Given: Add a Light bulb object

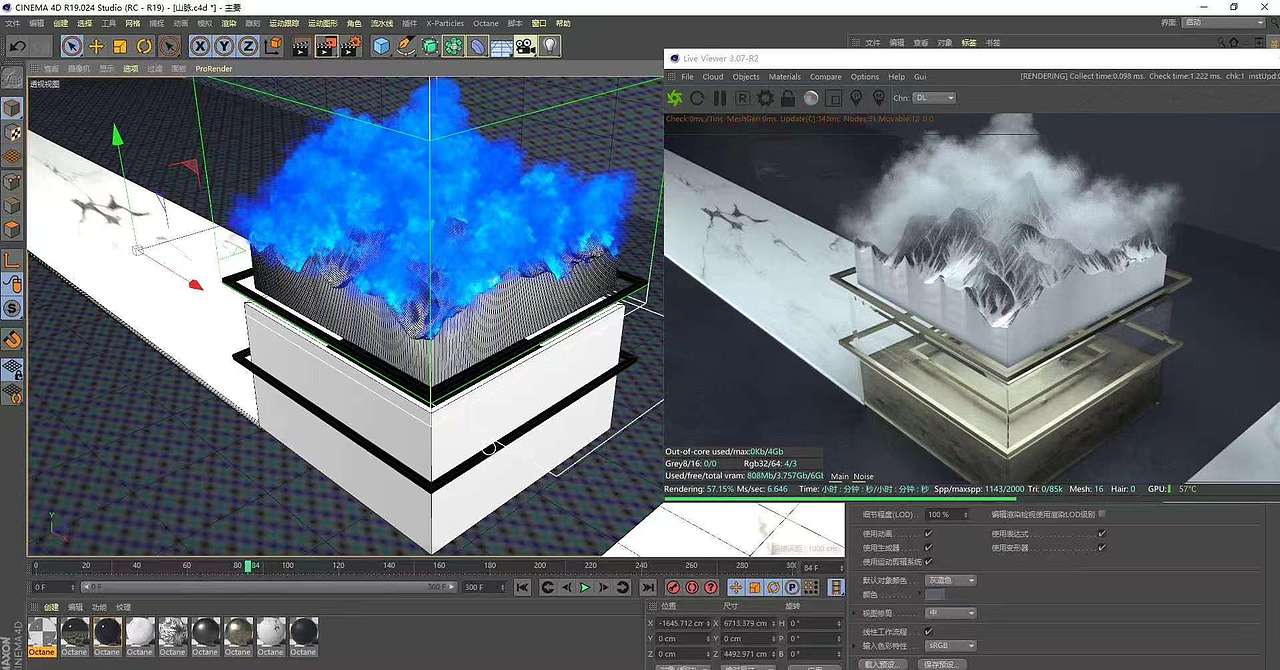Looking at the screenshot, I should coord(550,46).
